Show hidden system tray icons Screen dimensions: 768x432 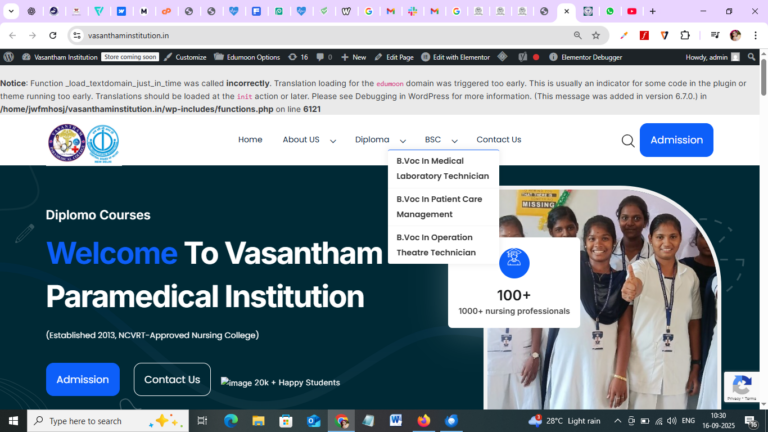(x=618, y=421)
